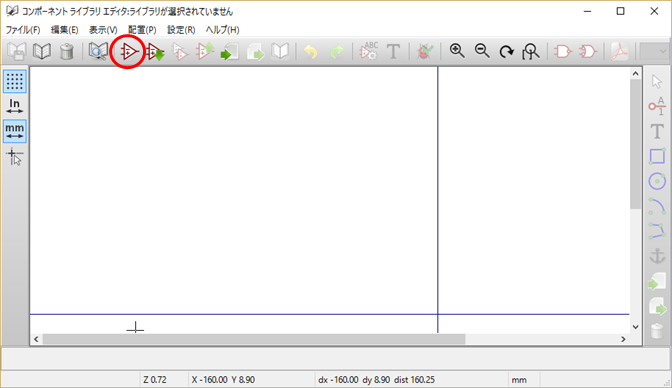The image size is (672, 388).
Task: Toggle the cursor shape button
Action: (x=15, y=156)
